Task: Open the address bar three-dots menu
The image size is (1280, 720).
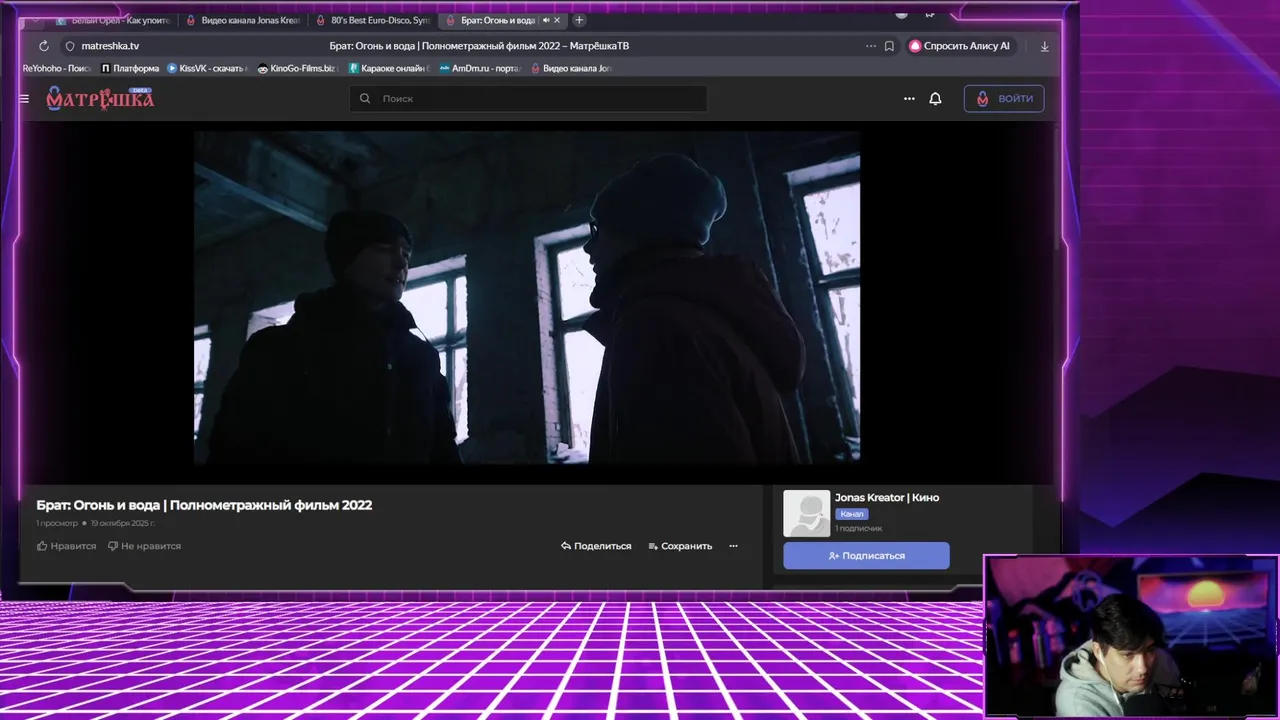Action: pyautogui.click(x=871, y=46)
